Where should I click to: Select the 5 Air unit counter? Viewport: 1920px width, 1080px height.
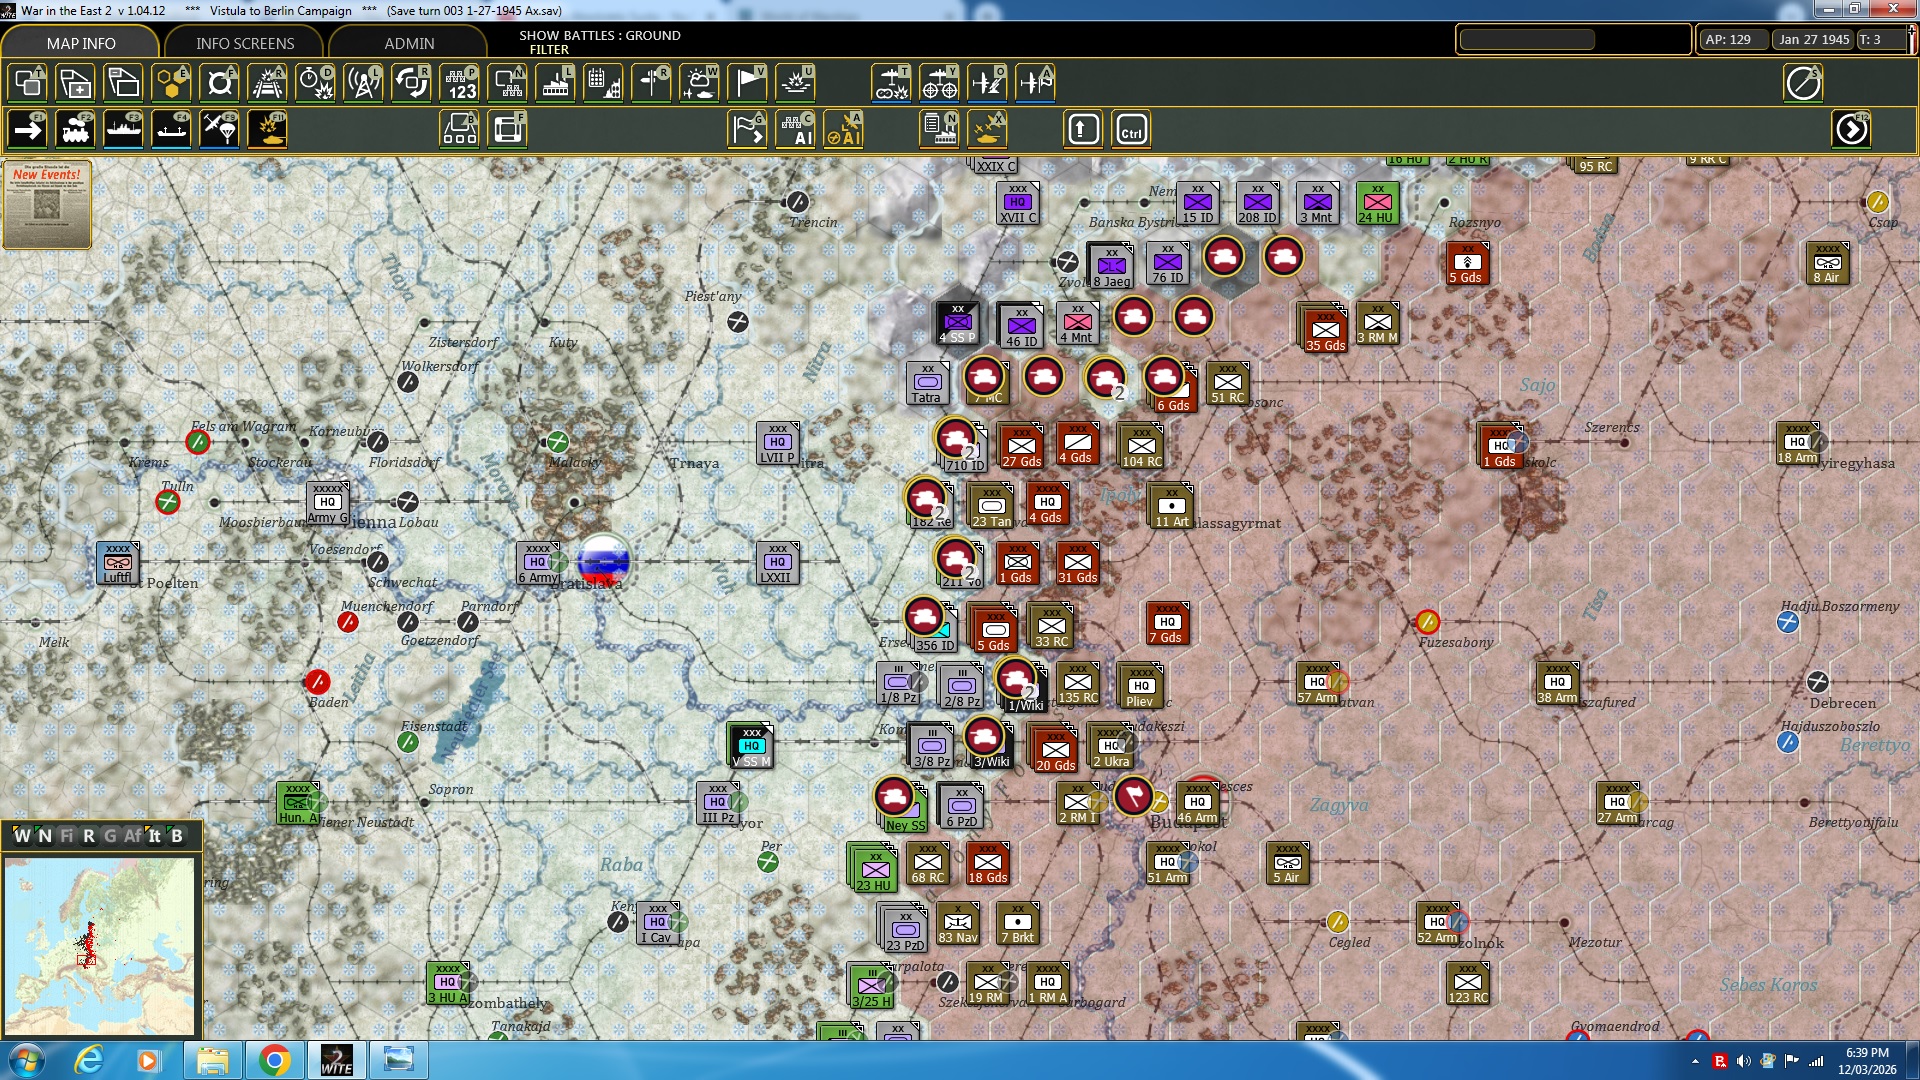[1287, 863]
